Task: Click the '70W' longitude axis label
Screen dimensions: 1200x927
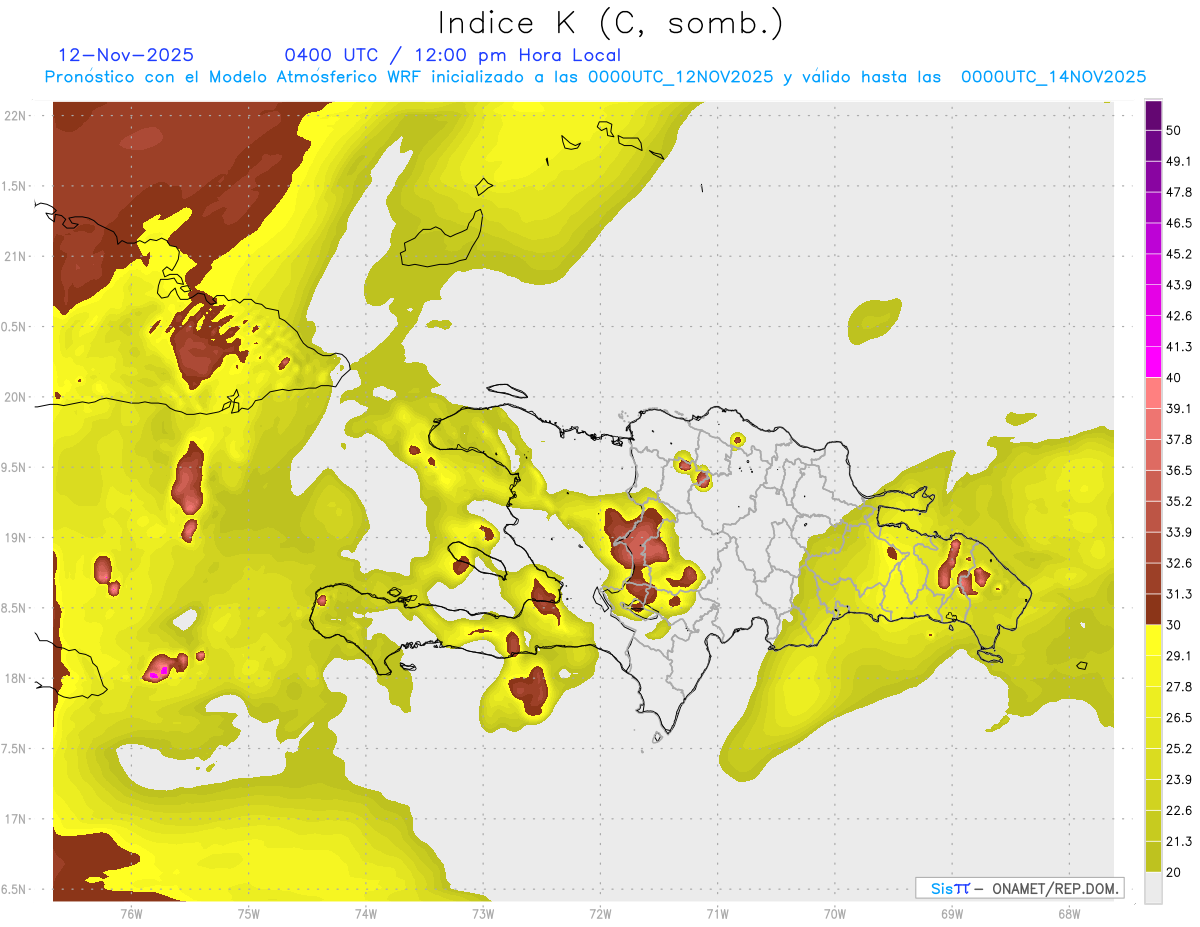Action: pyautogui.click(x=834, y=913)
